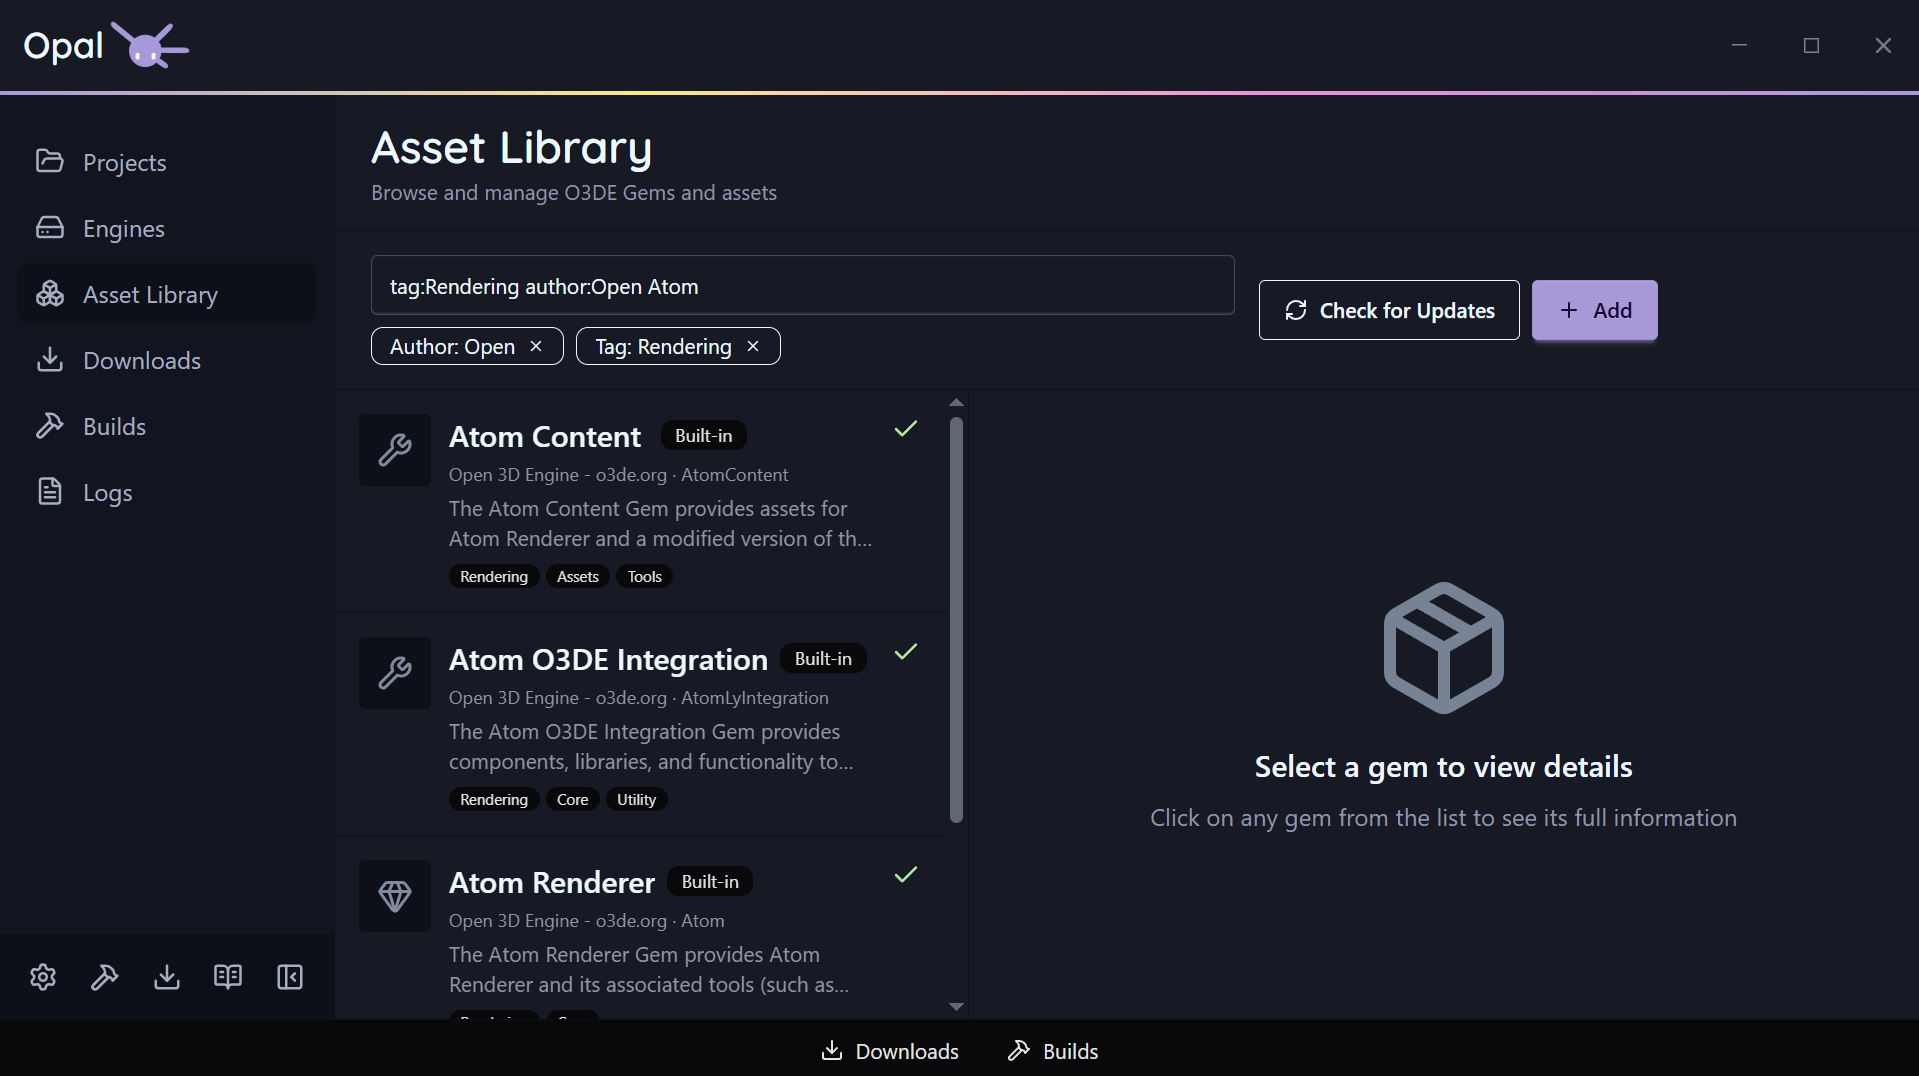Click Check for Updates button
This screenshot has height=1076, width=1919.
[x=1389, y=310]
